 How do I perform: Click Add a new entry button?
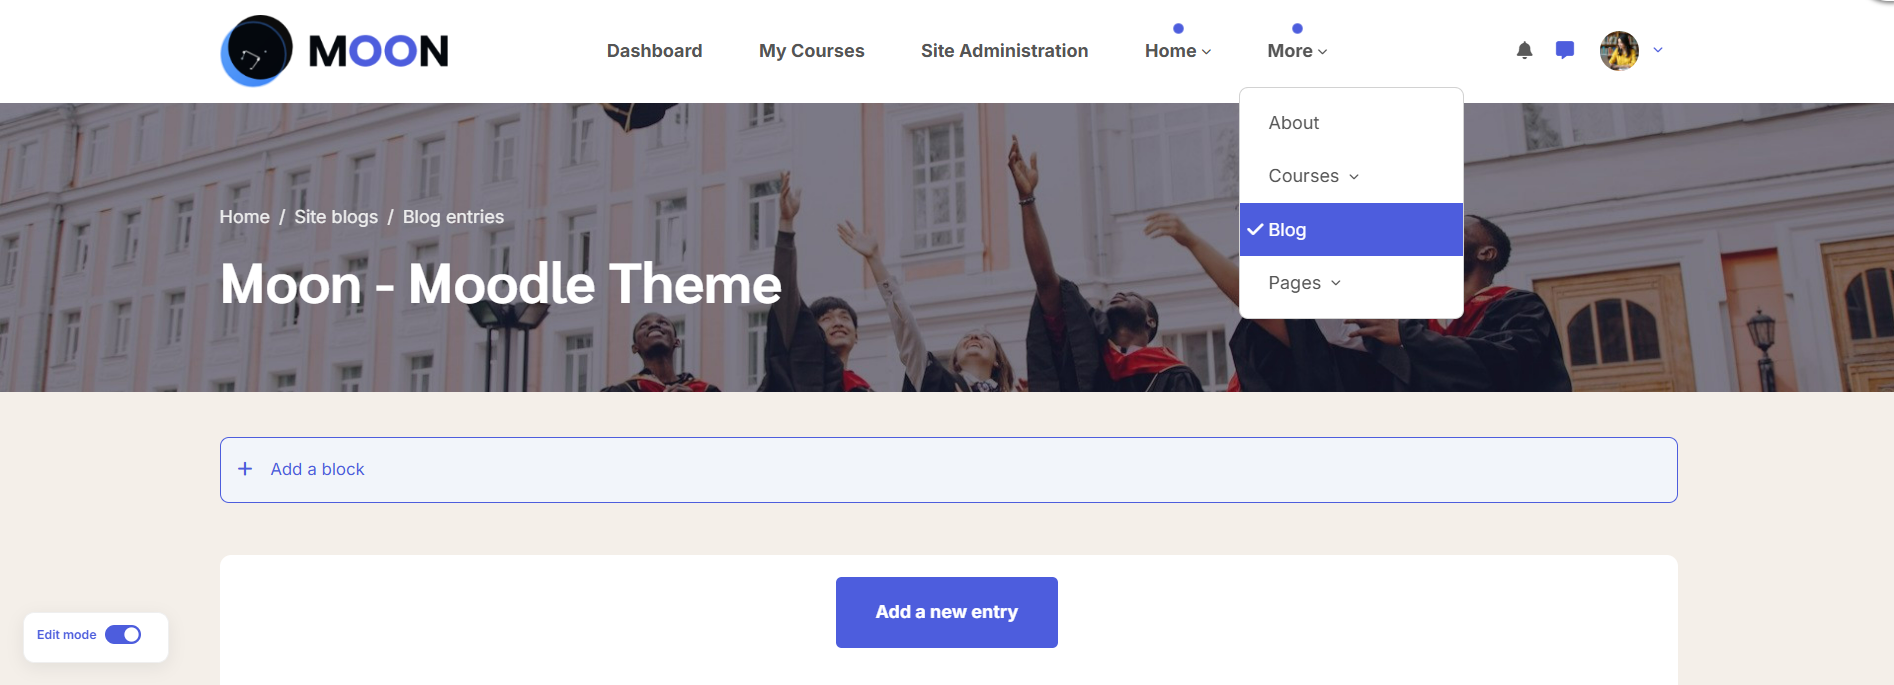[x=946, y=612]
